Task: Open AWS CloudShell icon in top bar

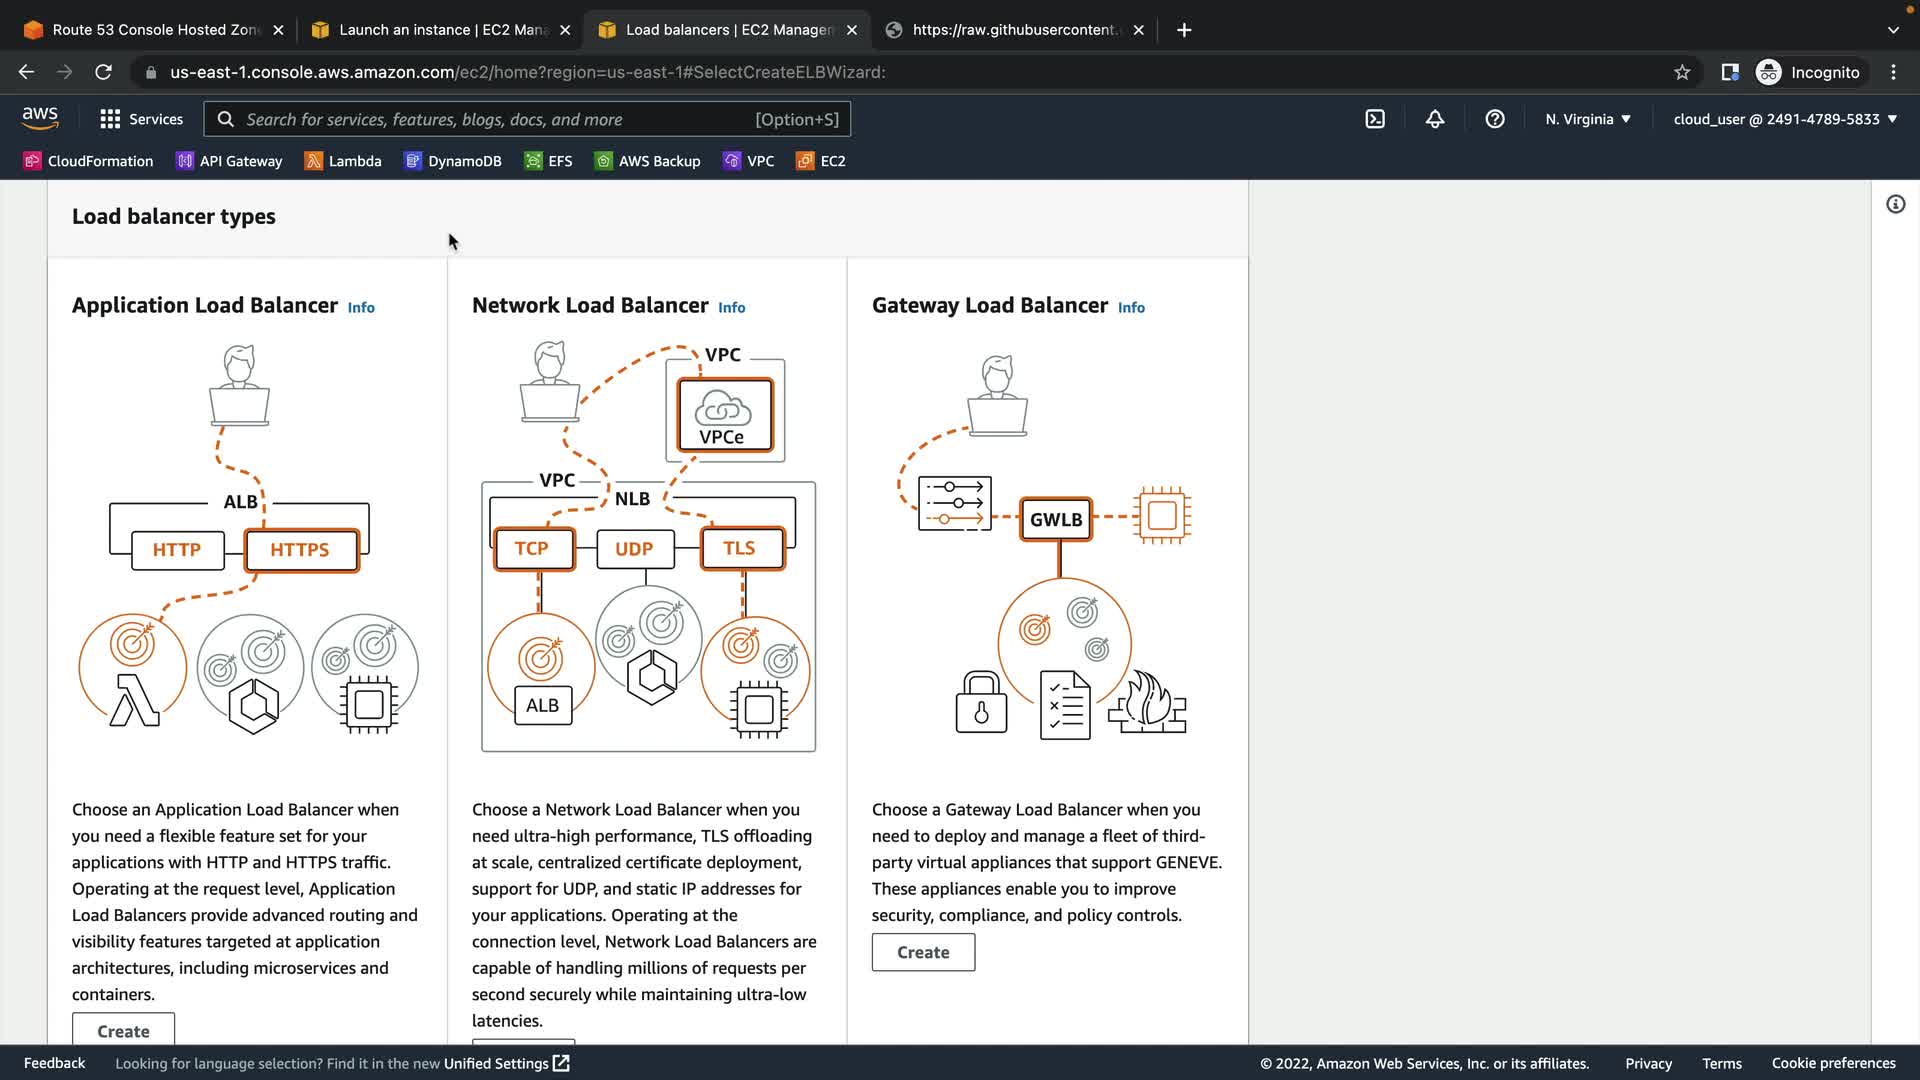Action: click(x=1375, y=119)
